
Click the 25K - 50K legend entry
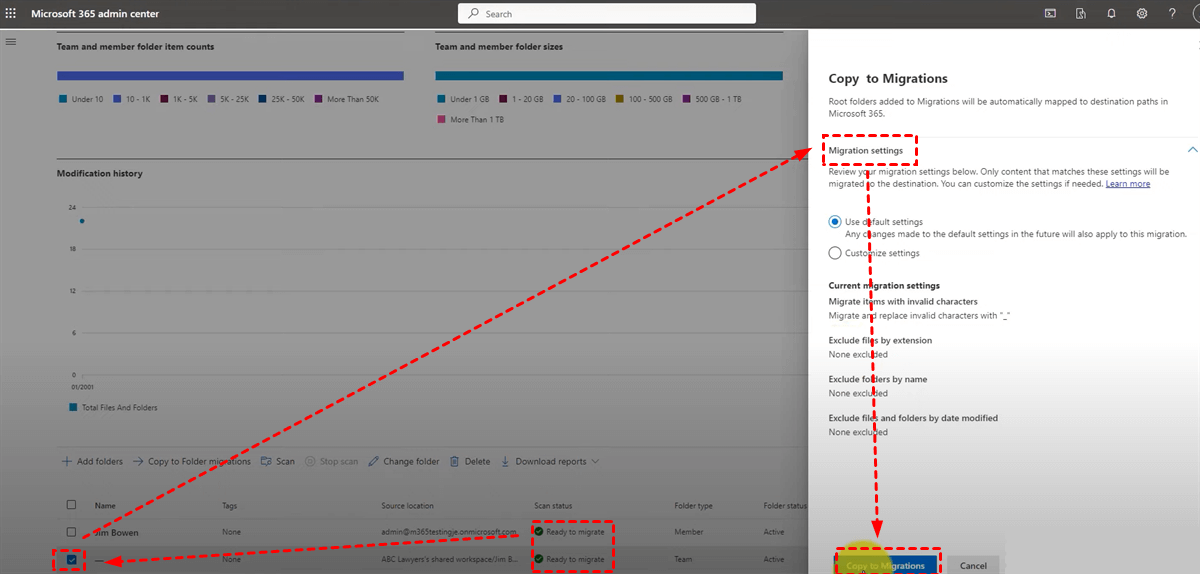pyautogui.click(x=282, y=99)
